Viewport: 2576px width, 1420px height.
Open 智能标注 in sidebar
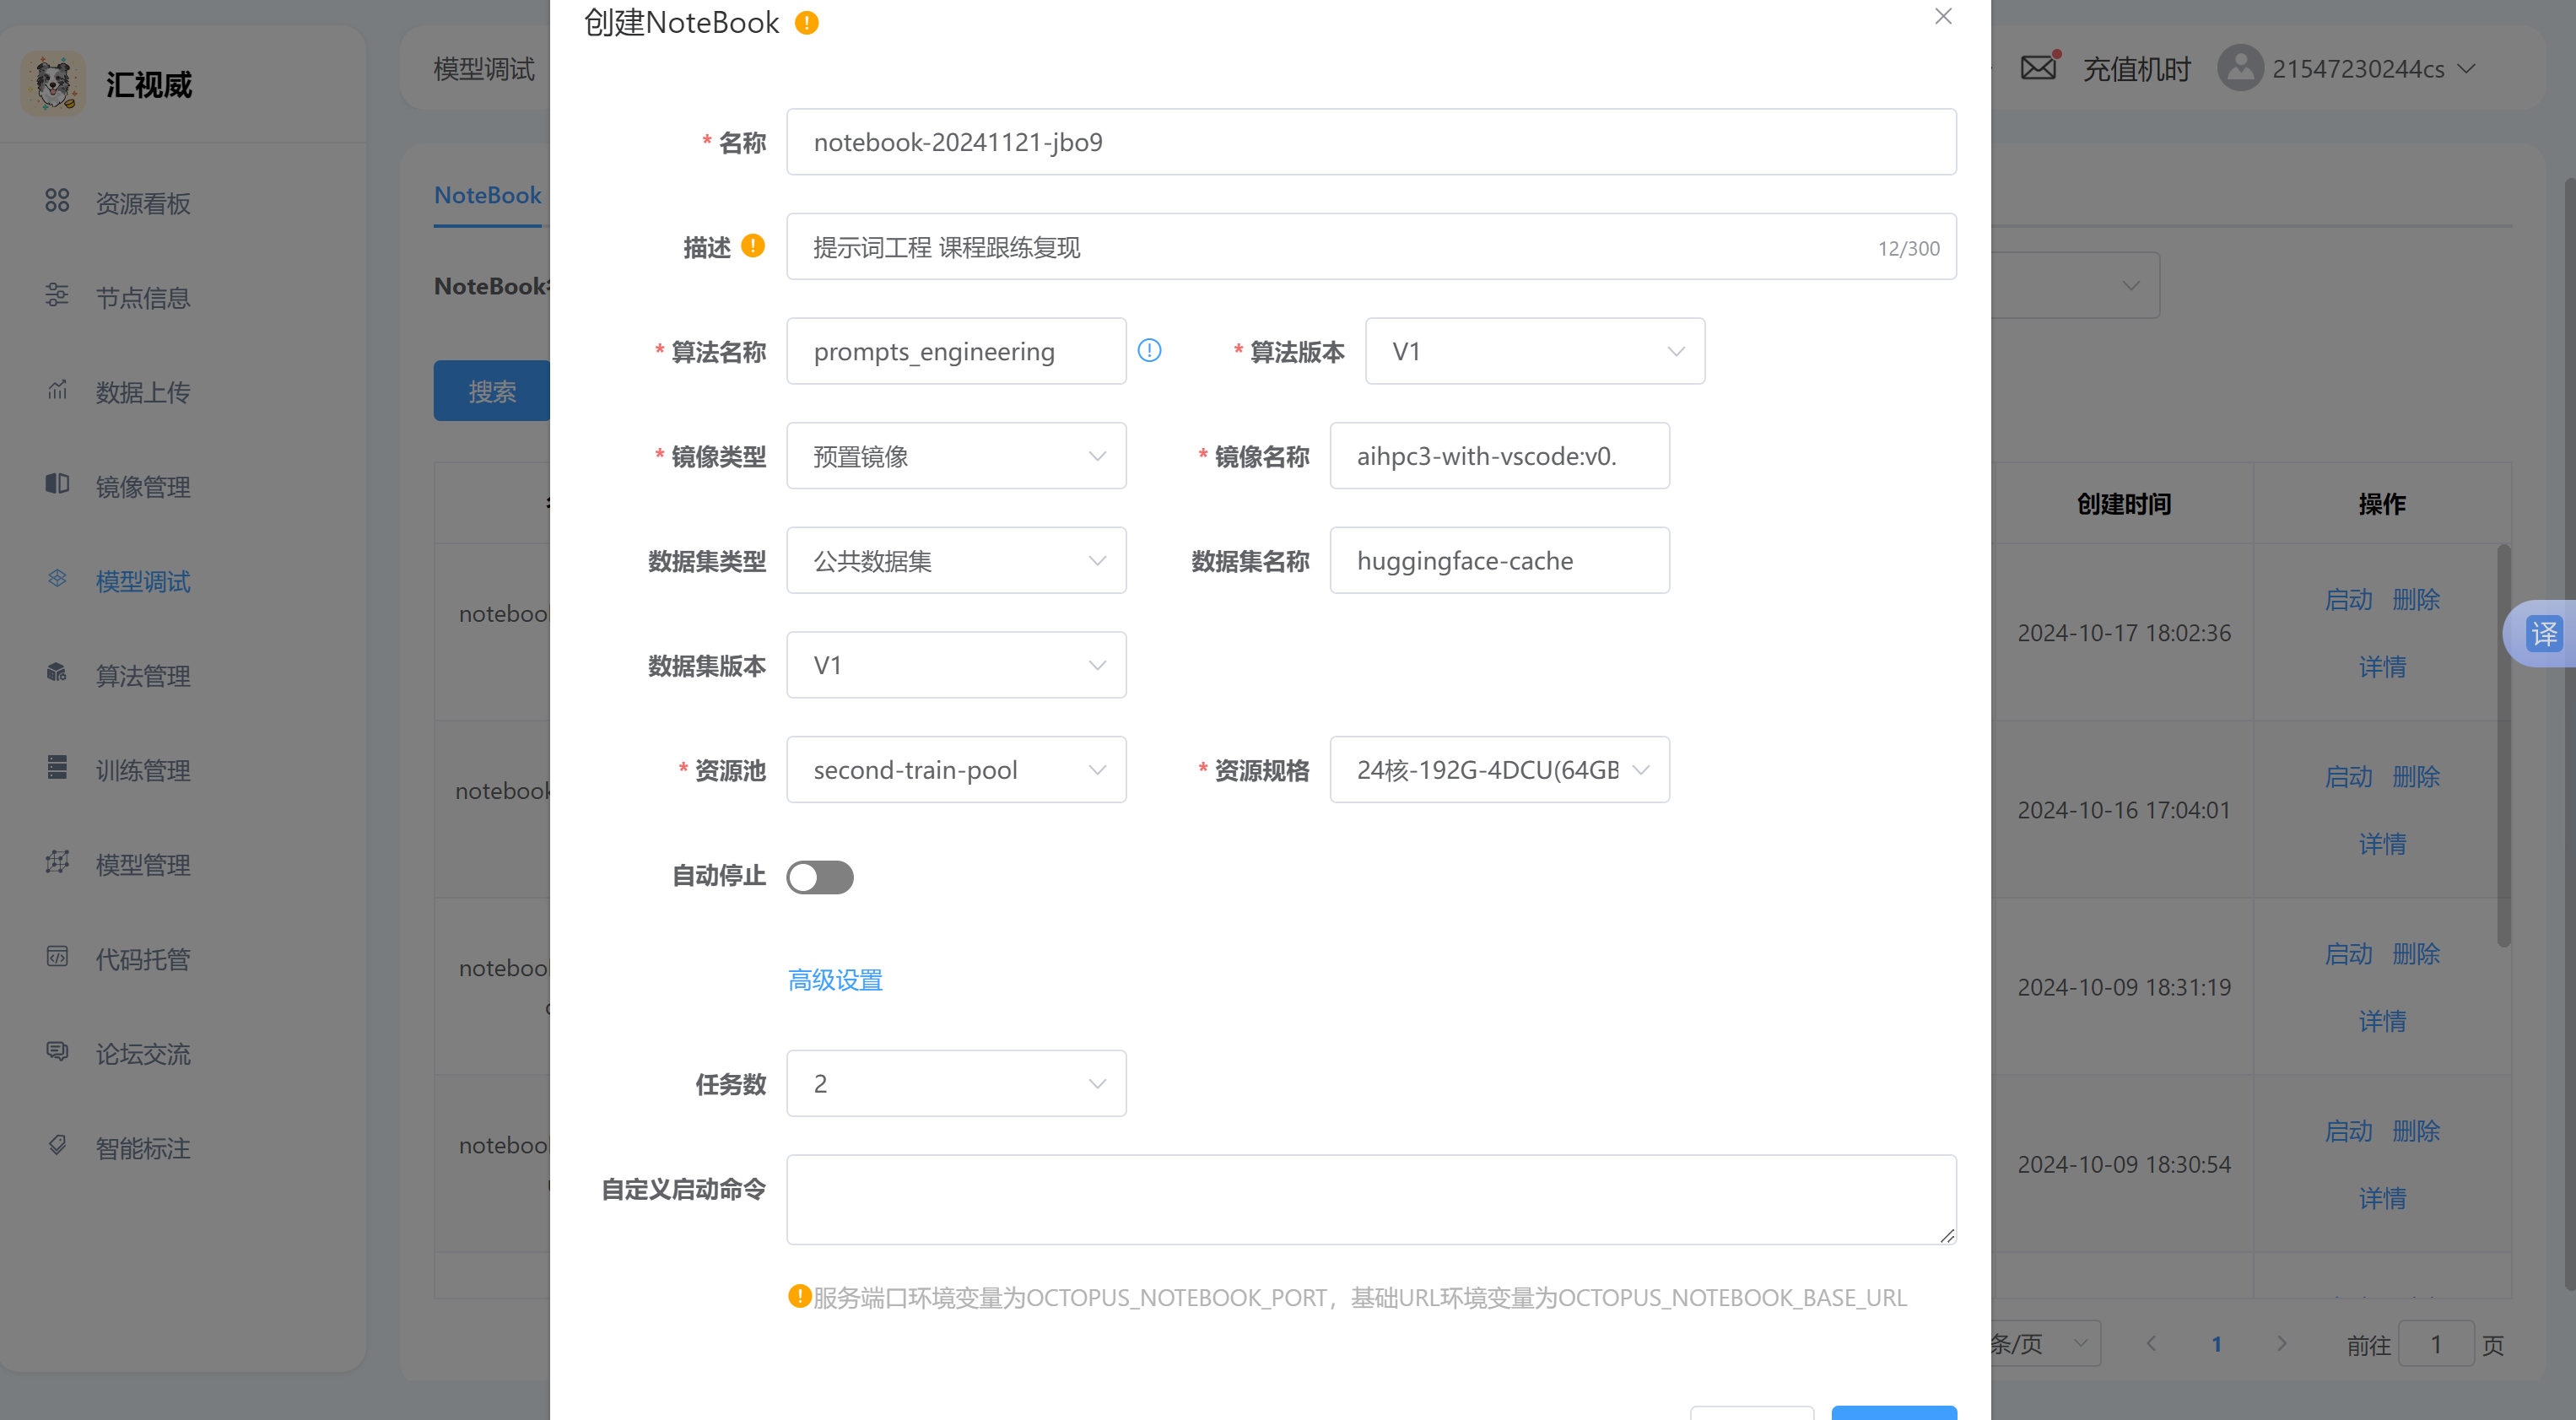coord(143,1148)
